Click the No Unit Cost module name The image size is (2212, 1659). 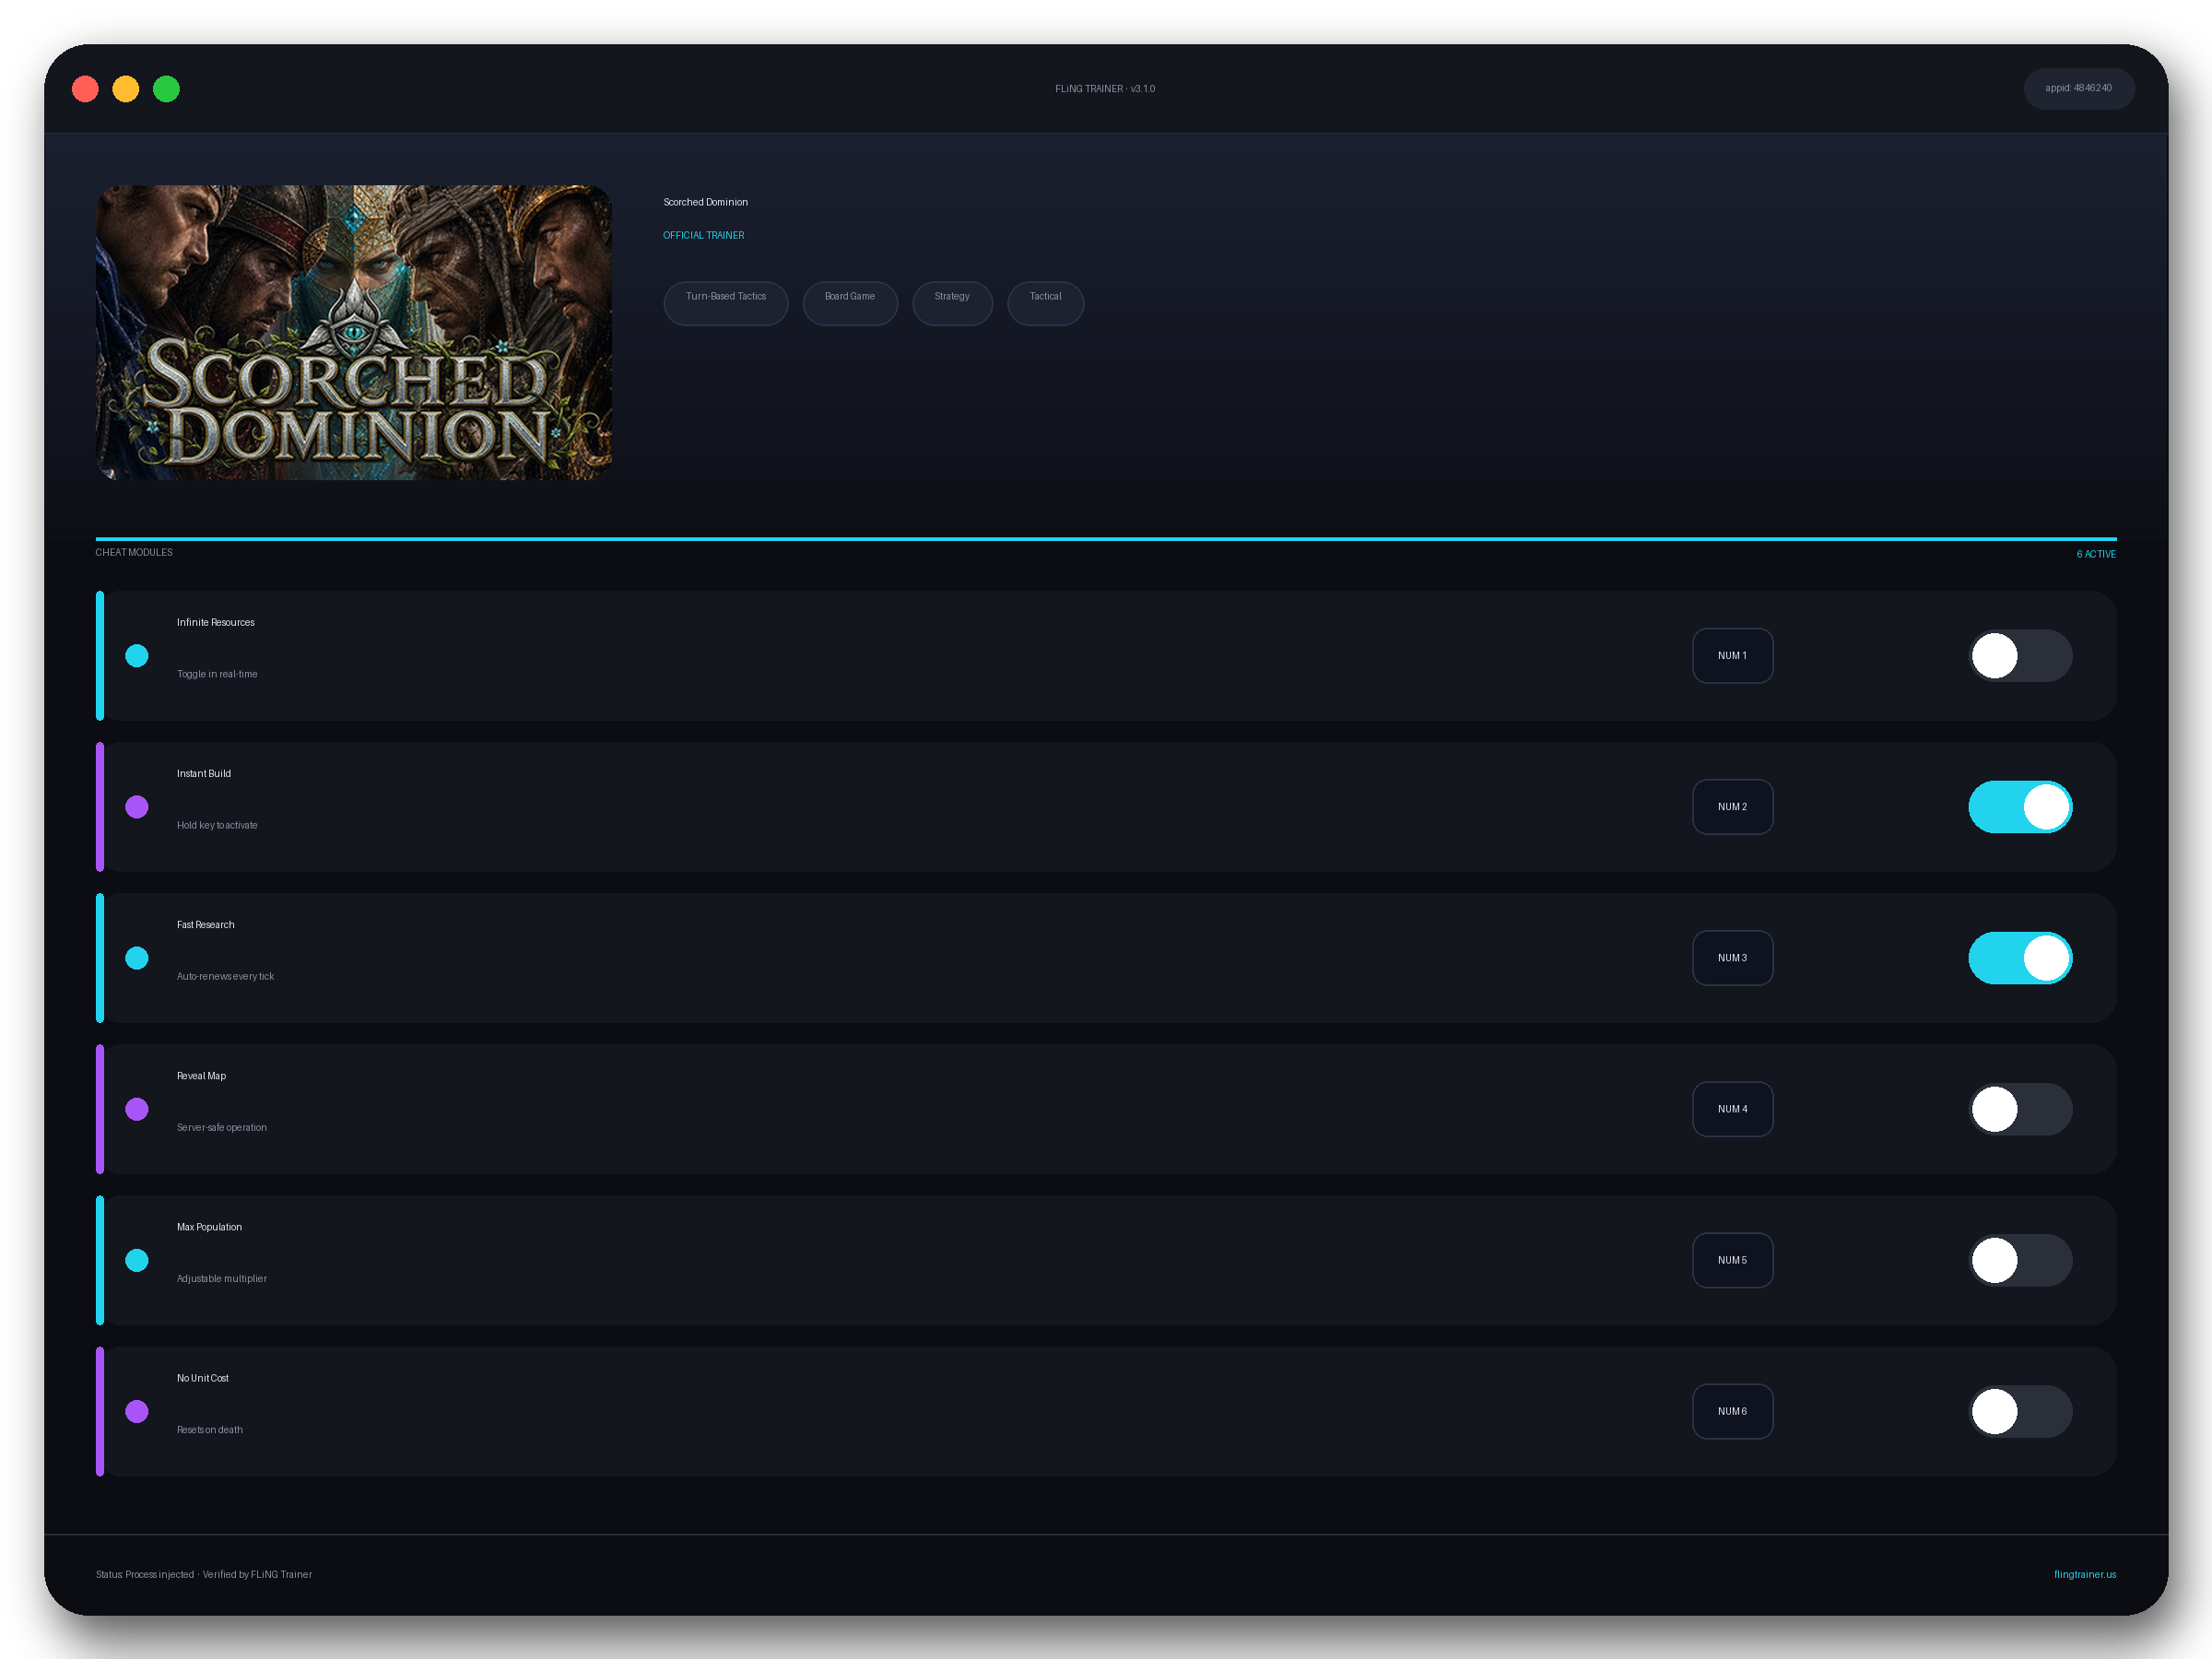(203, 1378)
